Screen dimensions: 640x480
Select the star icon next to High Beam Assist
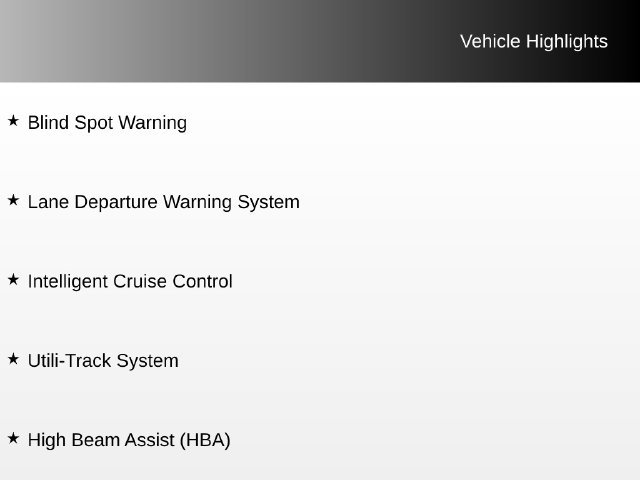(13, 438)
